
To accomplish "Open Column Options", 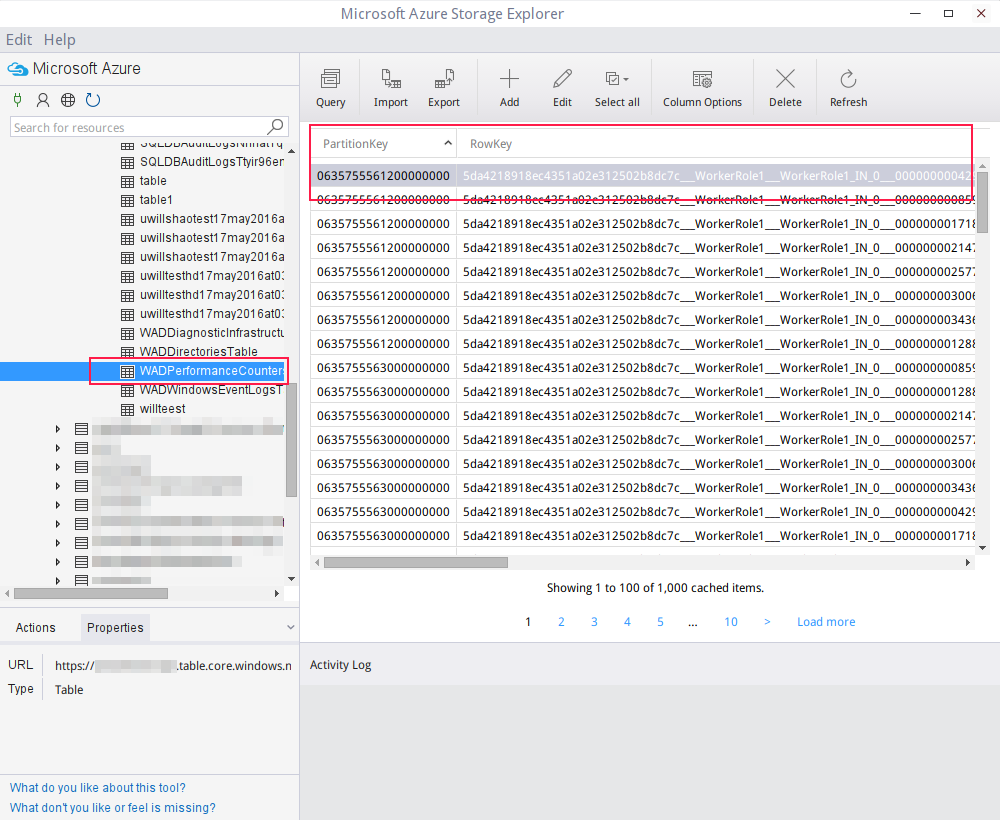I will [702, 87].
